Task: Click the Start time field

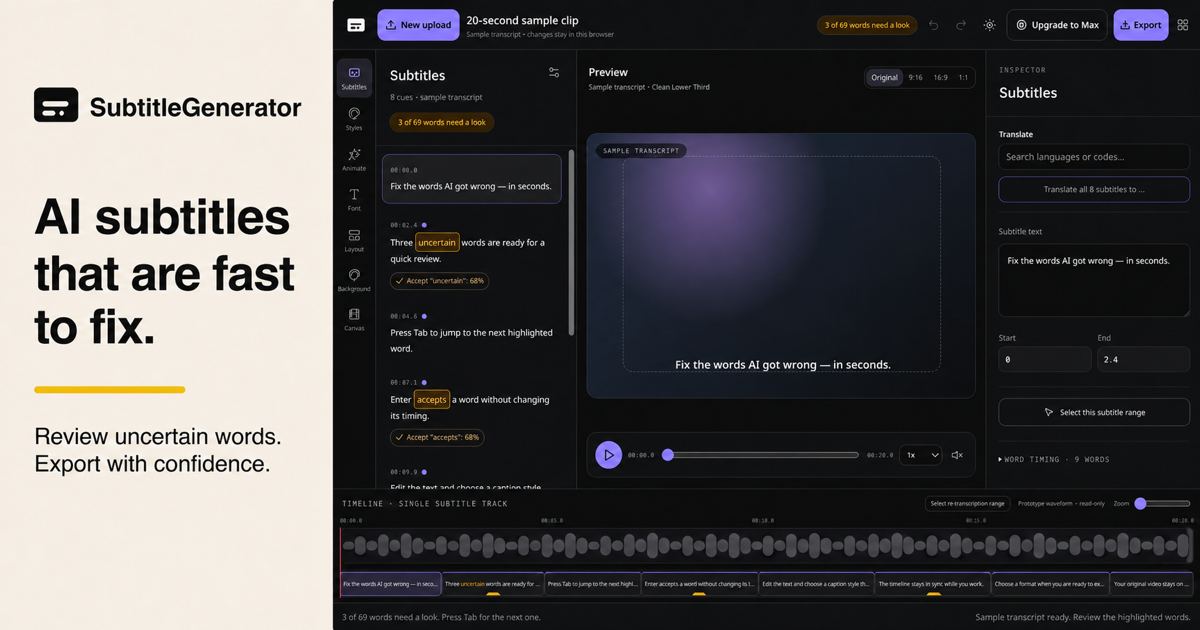Action: (x=1045, y=359)
